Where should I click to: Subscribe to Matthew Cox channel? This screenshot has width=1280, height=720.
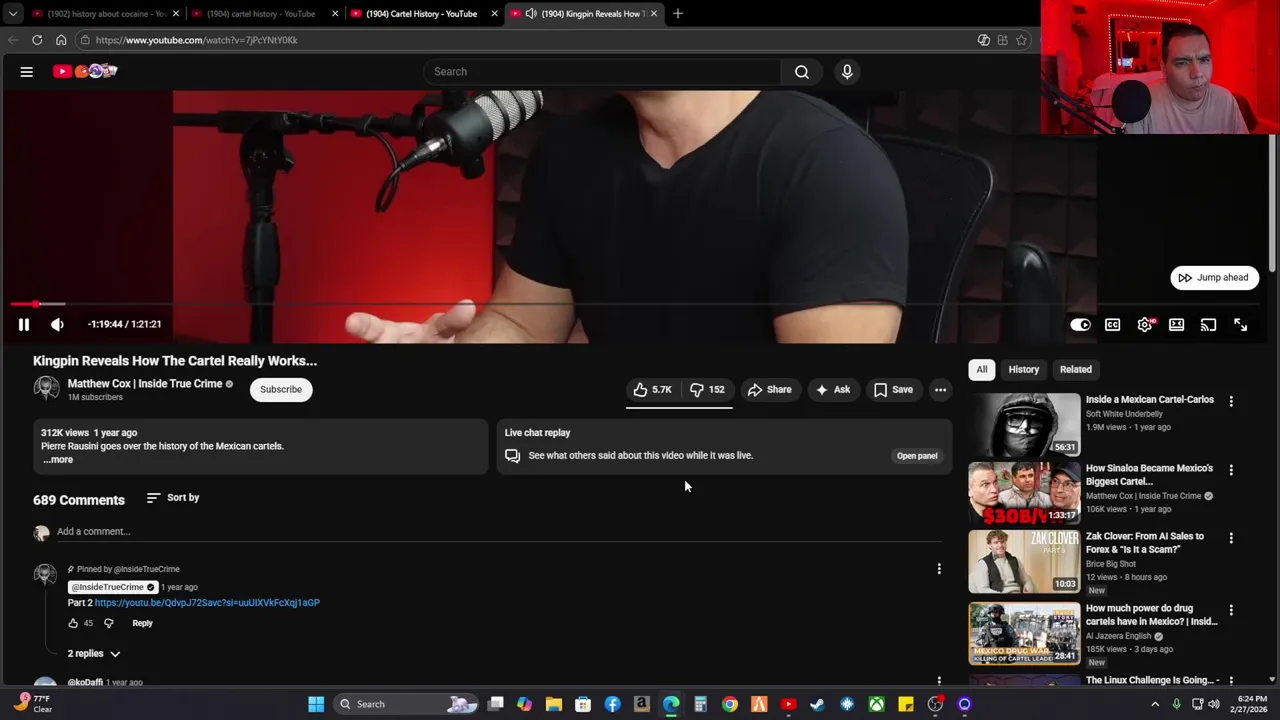pos(281,389)
